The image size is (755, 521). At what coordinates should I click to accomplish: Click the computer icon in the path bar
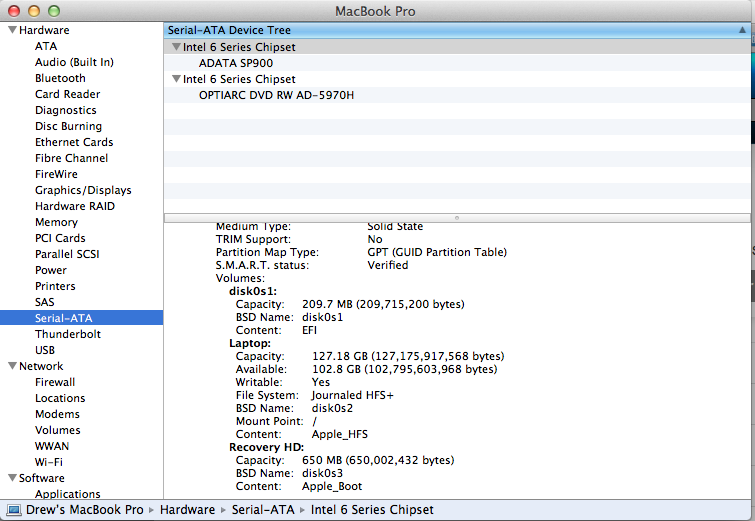pyautogui.click(x=14, y=510)
